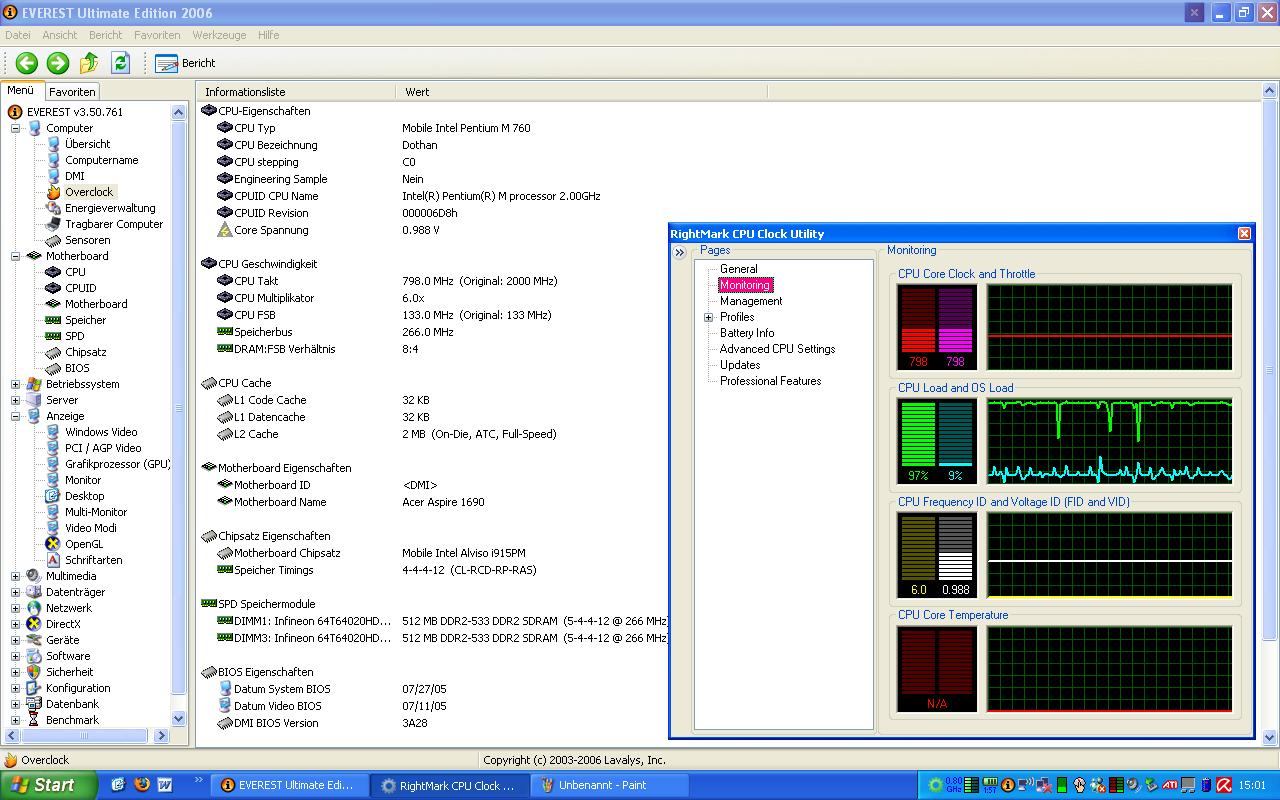Screen dimensions: 1280x800
Task: Open the Favoriten menu
Action: tap(157, 35)
